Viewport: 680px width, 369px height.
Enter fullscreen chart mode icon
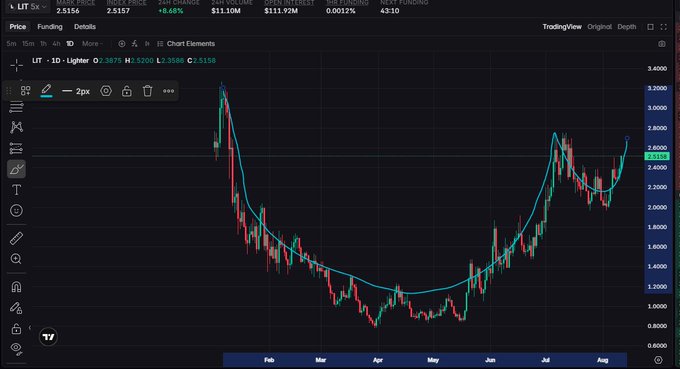664,27
